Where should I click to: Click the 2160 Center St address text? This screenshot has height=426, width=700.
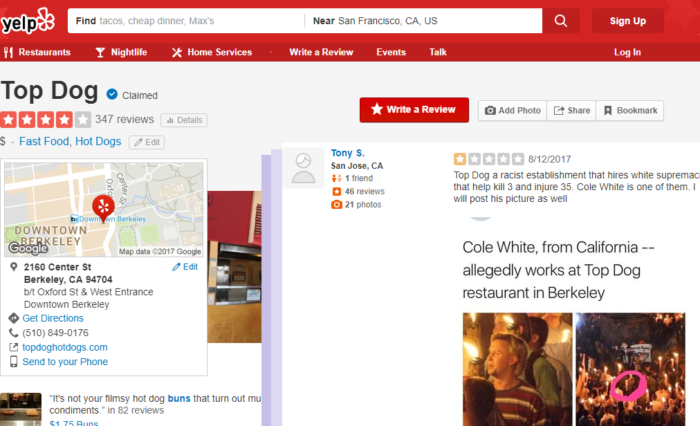tap(58, 267)
